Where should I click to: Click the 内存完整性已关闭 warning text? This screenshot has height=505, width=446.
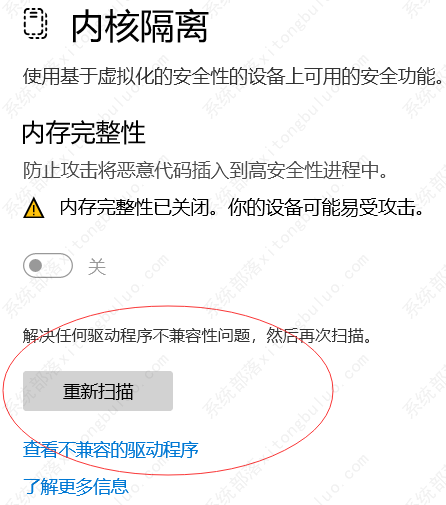coord(135,208)
